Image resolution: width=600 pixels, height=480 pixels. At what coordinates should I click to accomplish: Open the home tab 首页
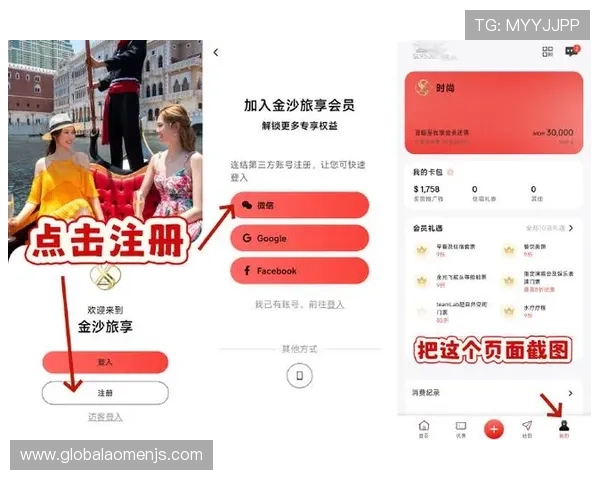(424, 429)
